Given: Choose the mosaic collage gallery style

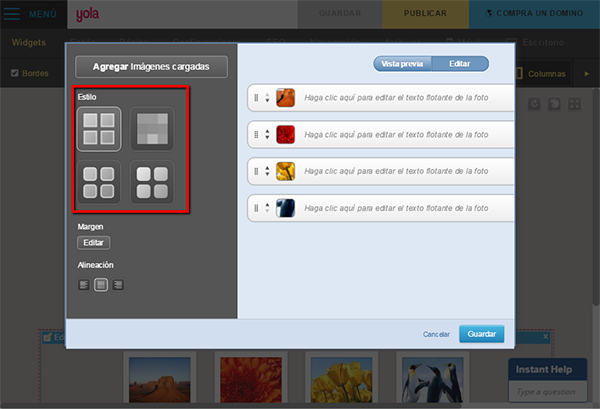Looking at the screenshot, I should click(152, 129).
